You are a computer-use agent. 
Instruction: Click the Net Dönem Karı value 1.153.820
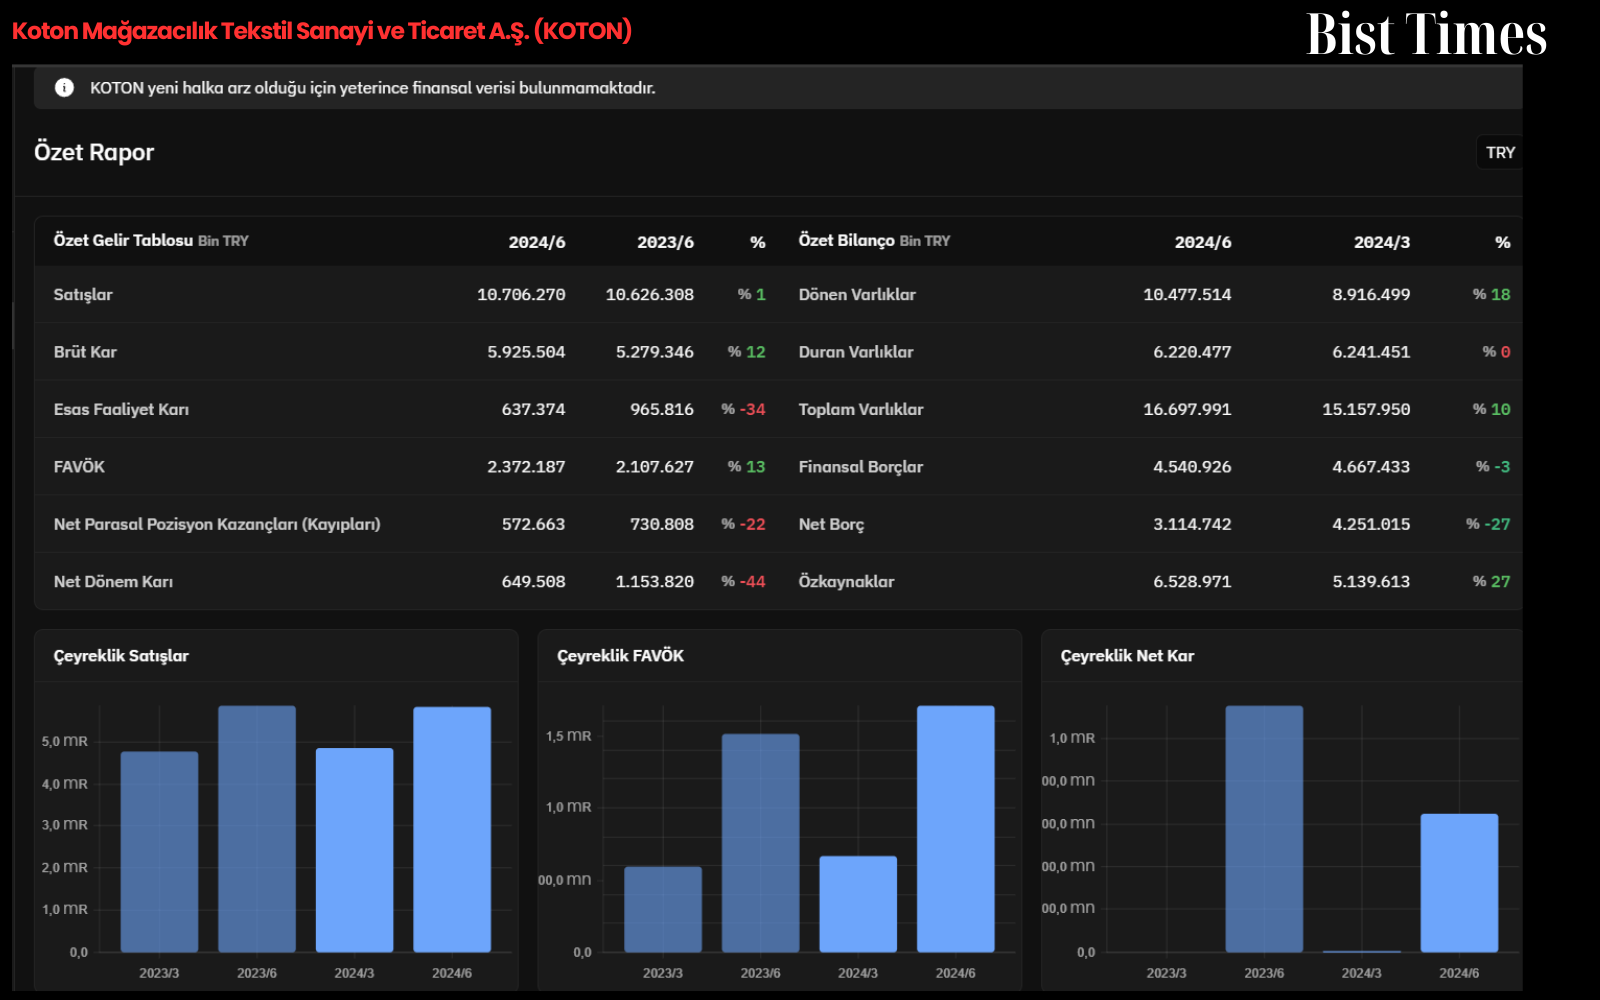654,582
